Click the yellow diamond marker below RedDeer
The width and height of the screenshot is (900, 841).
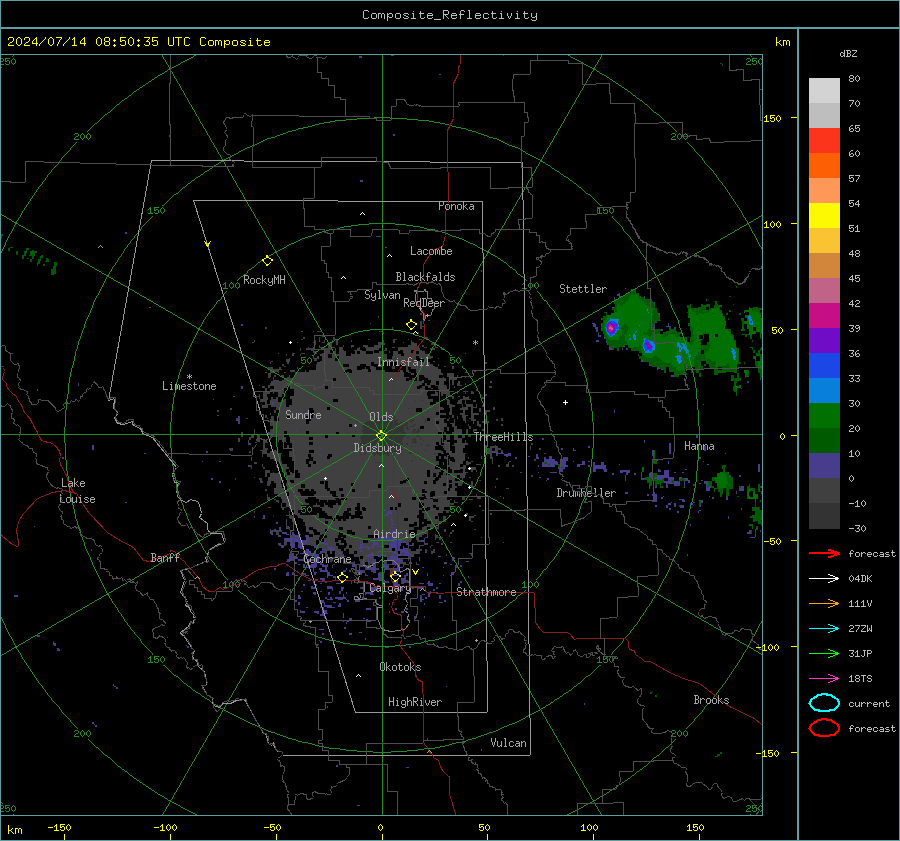click(412, 325)
